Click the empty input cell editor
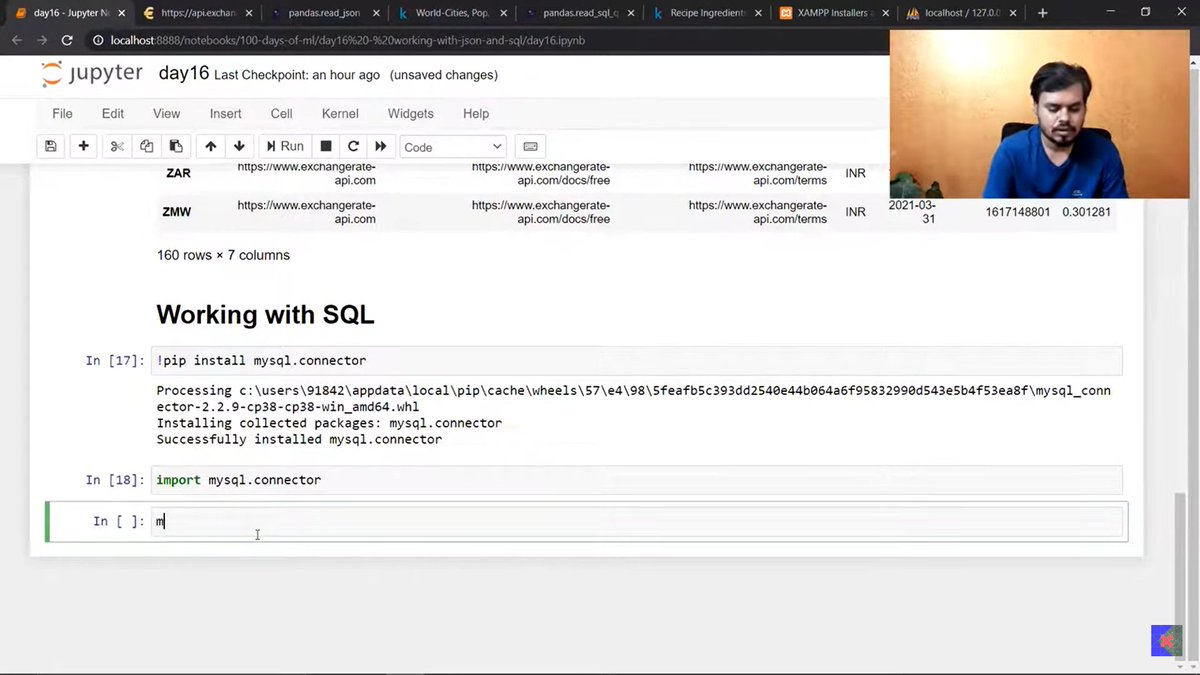 [636, 521]
